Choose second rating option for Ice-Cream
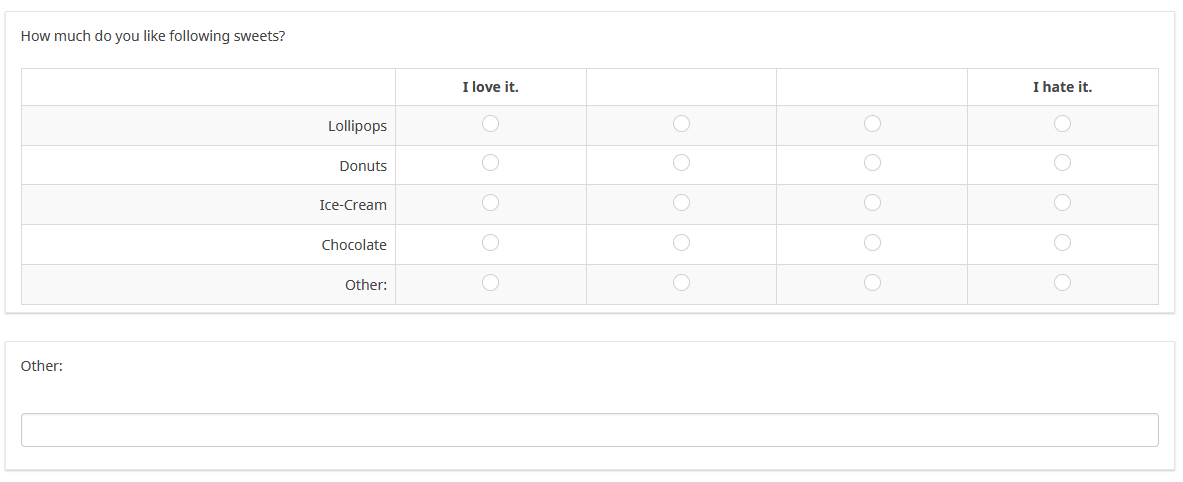 coord(681,203)
